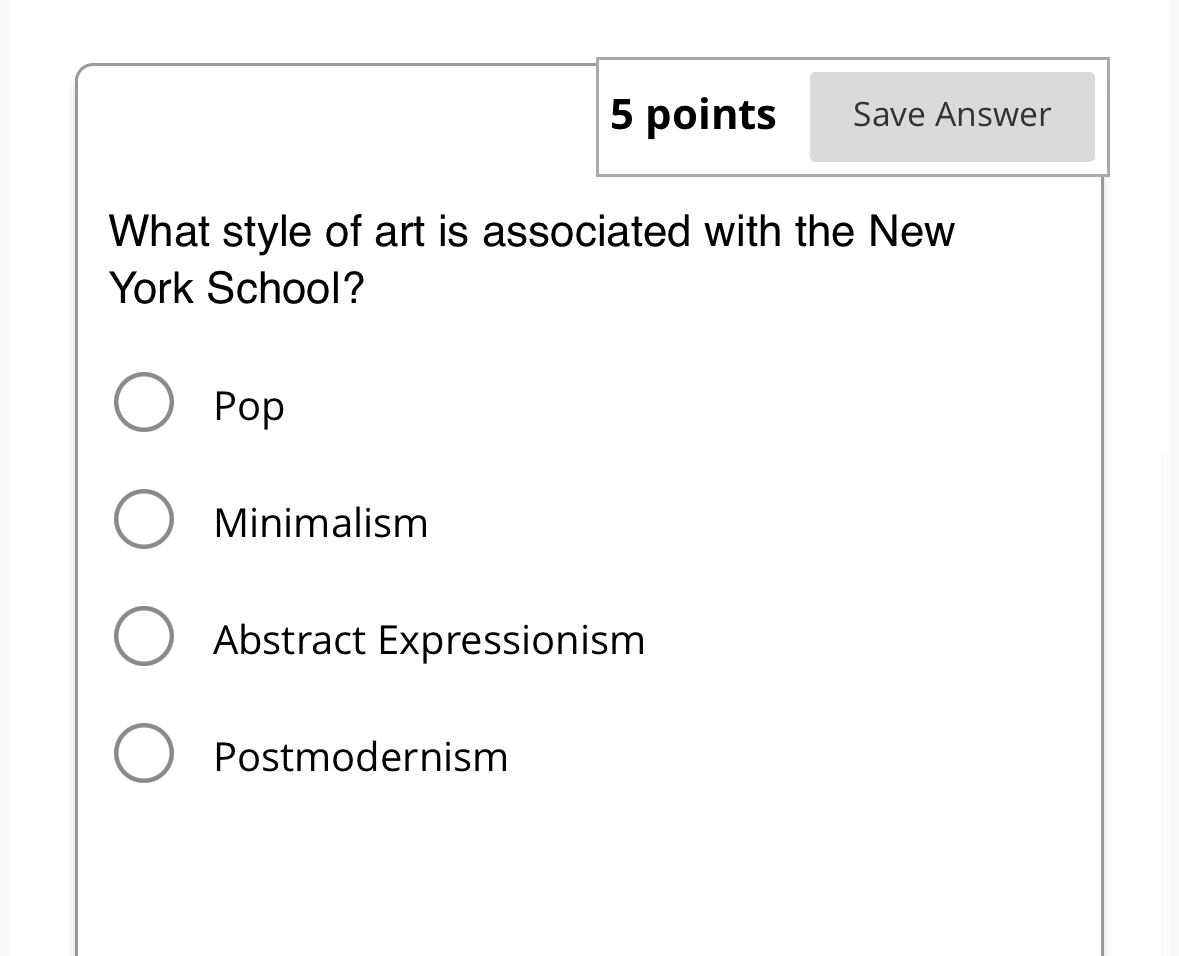Click the words 'What style' in the question
Viewport: 1179px width, 956px height.
(206, 232)
